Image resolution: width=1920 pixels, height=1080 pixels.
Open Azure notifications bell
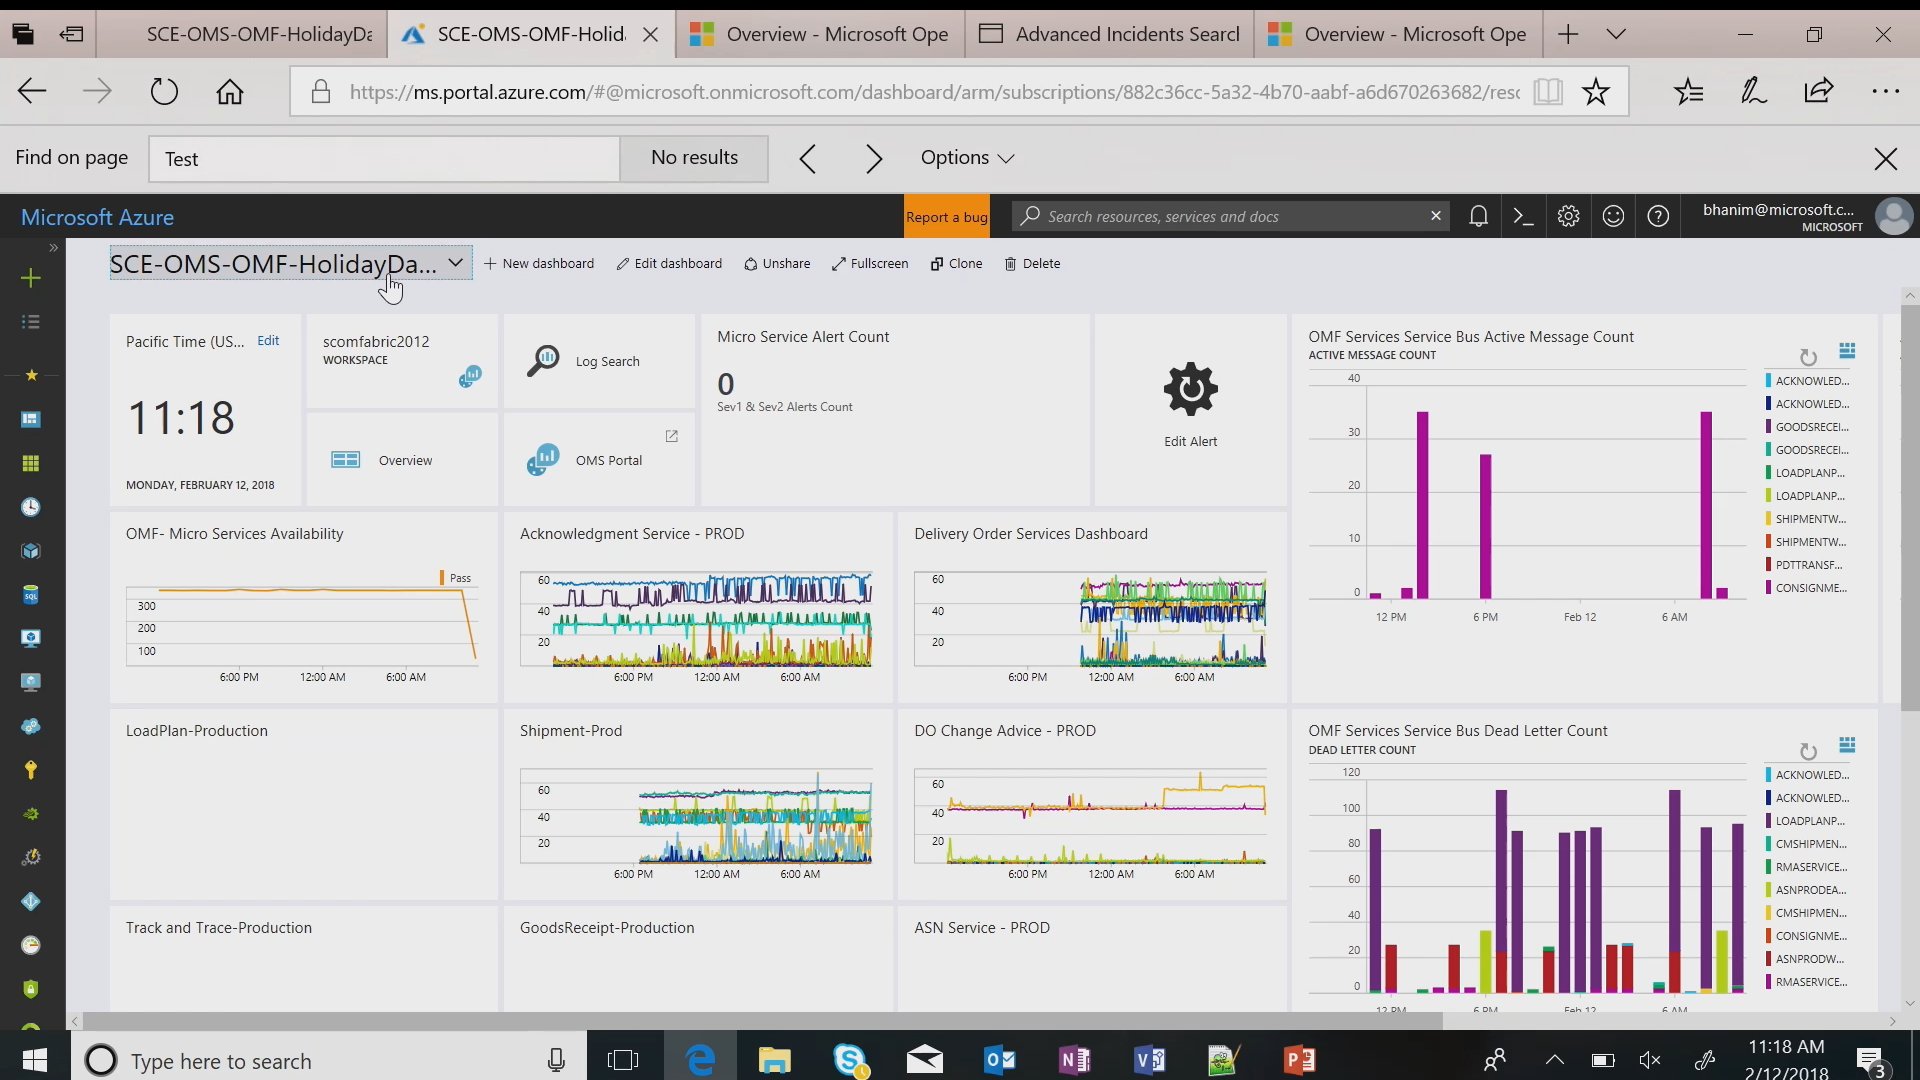[x=1478, y=216]
